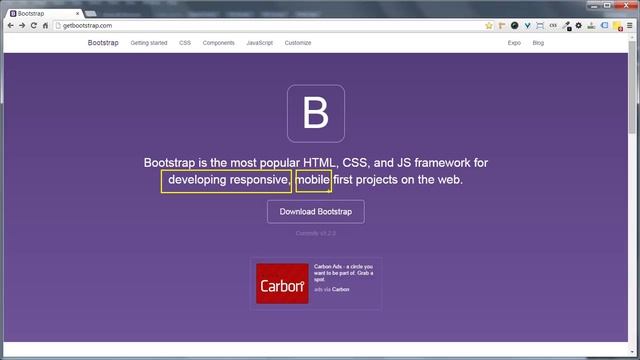Go to the Components nav item
Viewport: 640px width, 360px height.
(x=219, y=43)
